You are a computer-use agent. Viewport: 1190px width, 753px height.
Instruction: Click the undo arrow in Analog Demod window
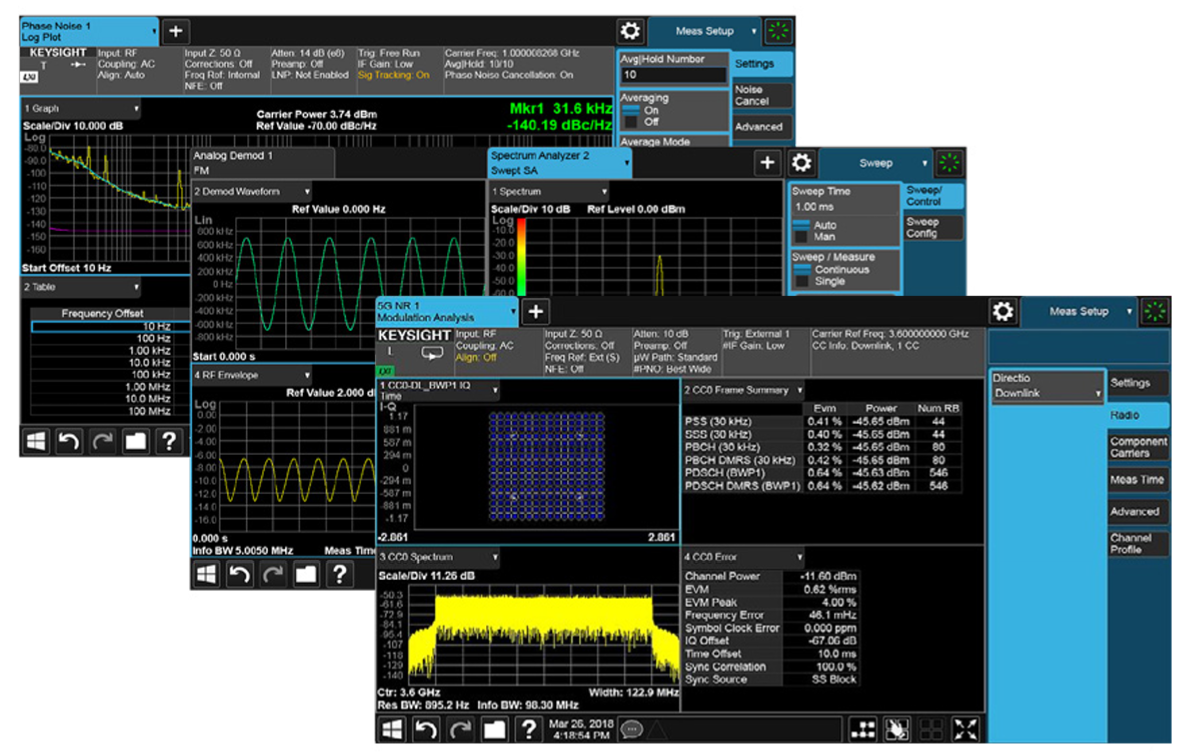[240, 575]
